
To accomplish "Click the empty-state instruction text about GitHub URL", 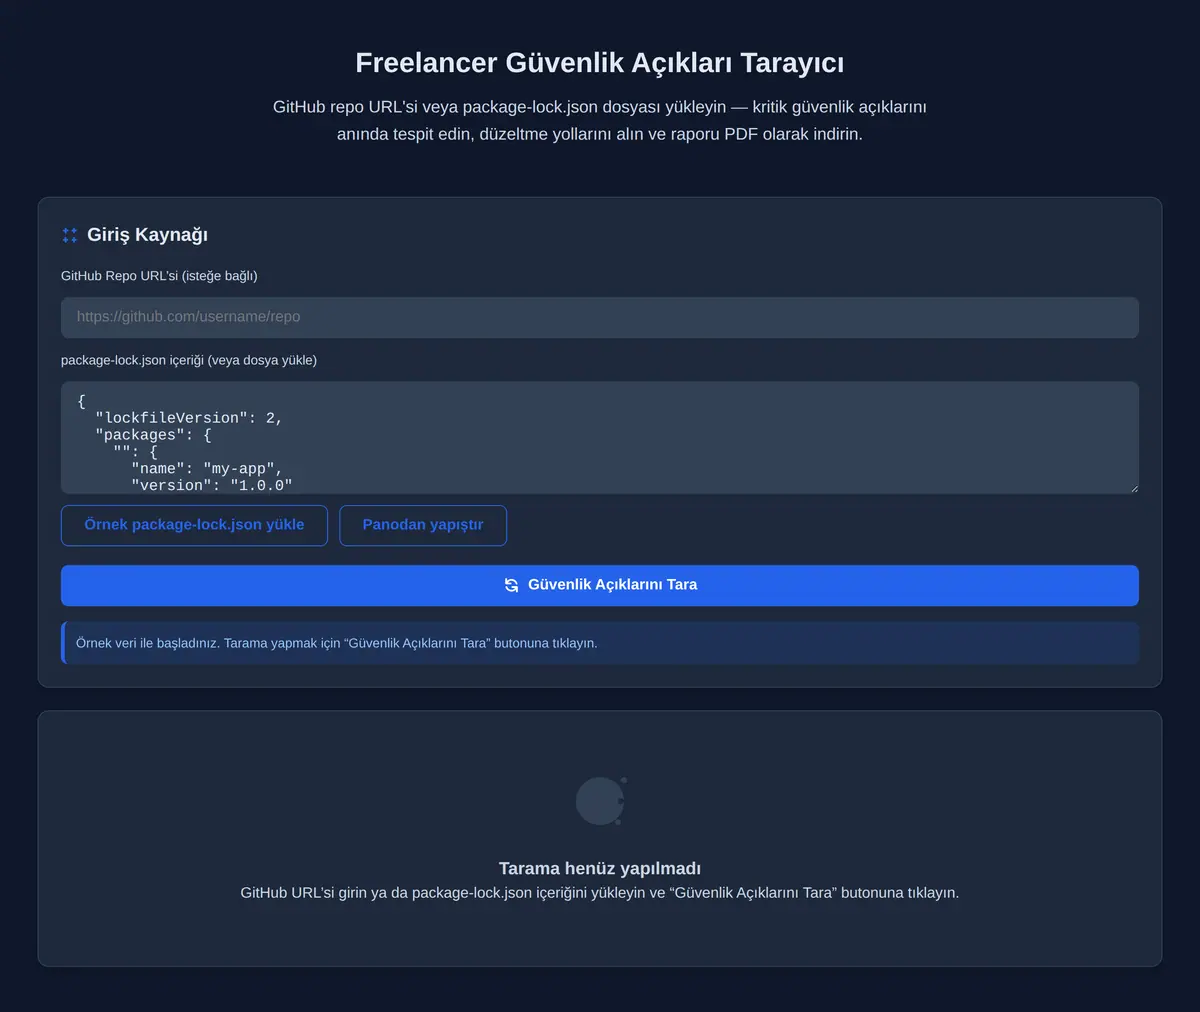I will click(600, 892).
